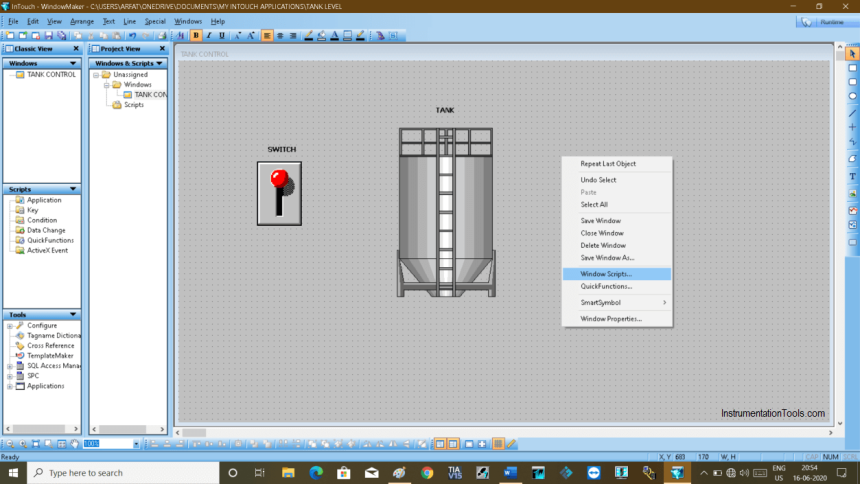
Task: Open Window Scripts from context menu
Action: 606,273
